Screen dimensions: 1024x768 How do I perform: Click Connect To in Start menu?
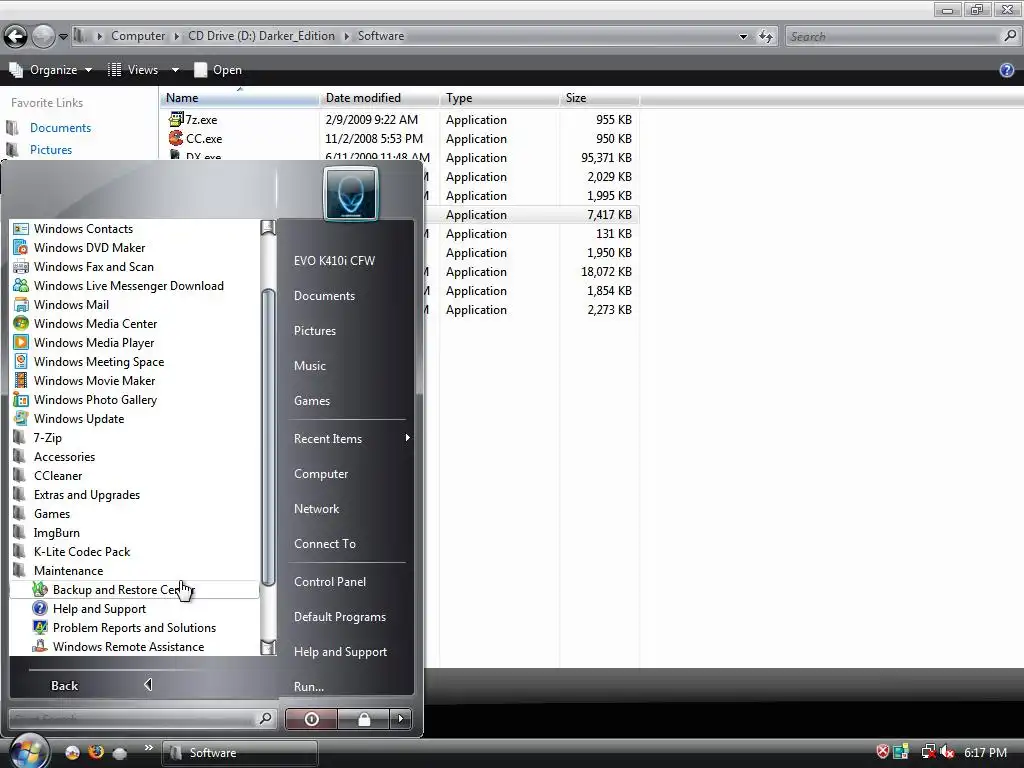coord(325,543)
